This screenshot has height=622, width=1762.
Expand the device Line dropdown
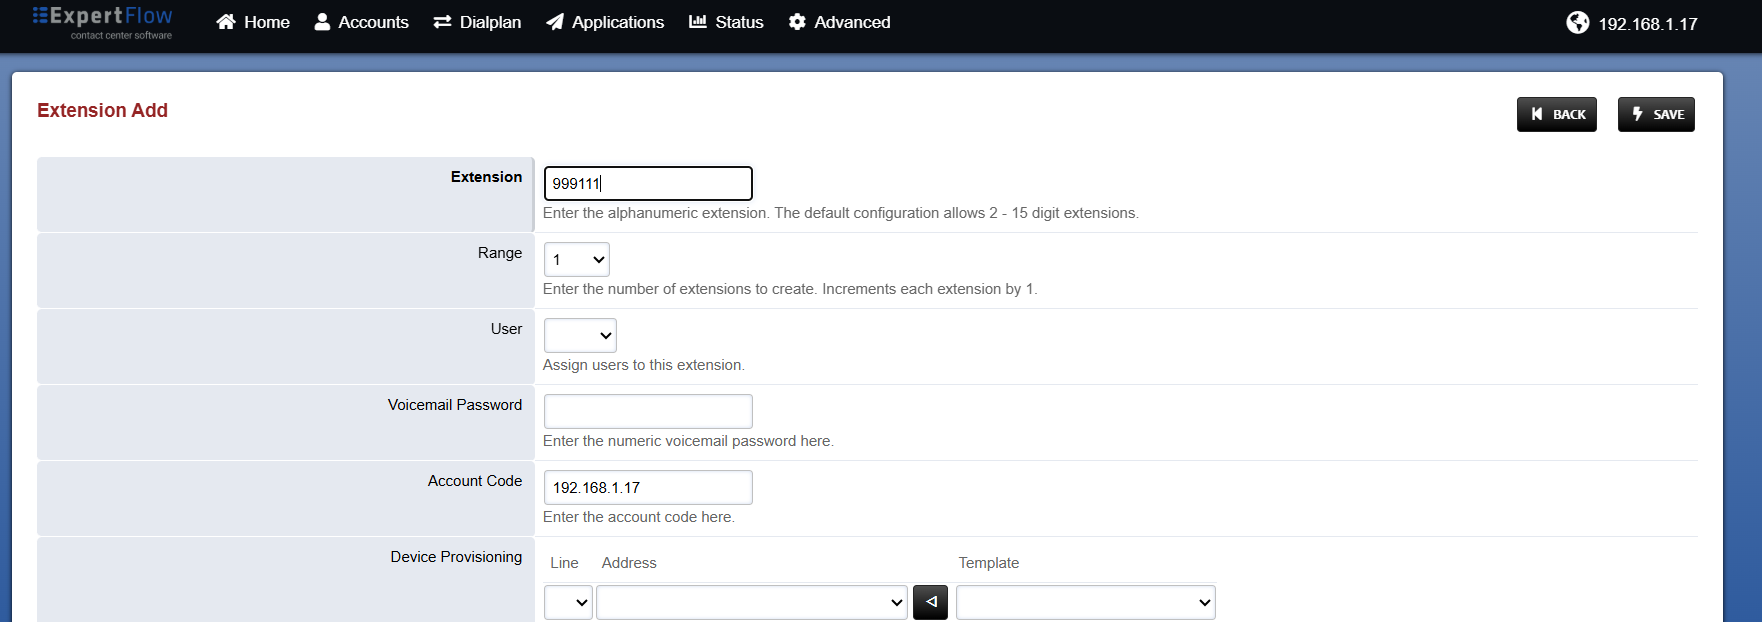568,602
